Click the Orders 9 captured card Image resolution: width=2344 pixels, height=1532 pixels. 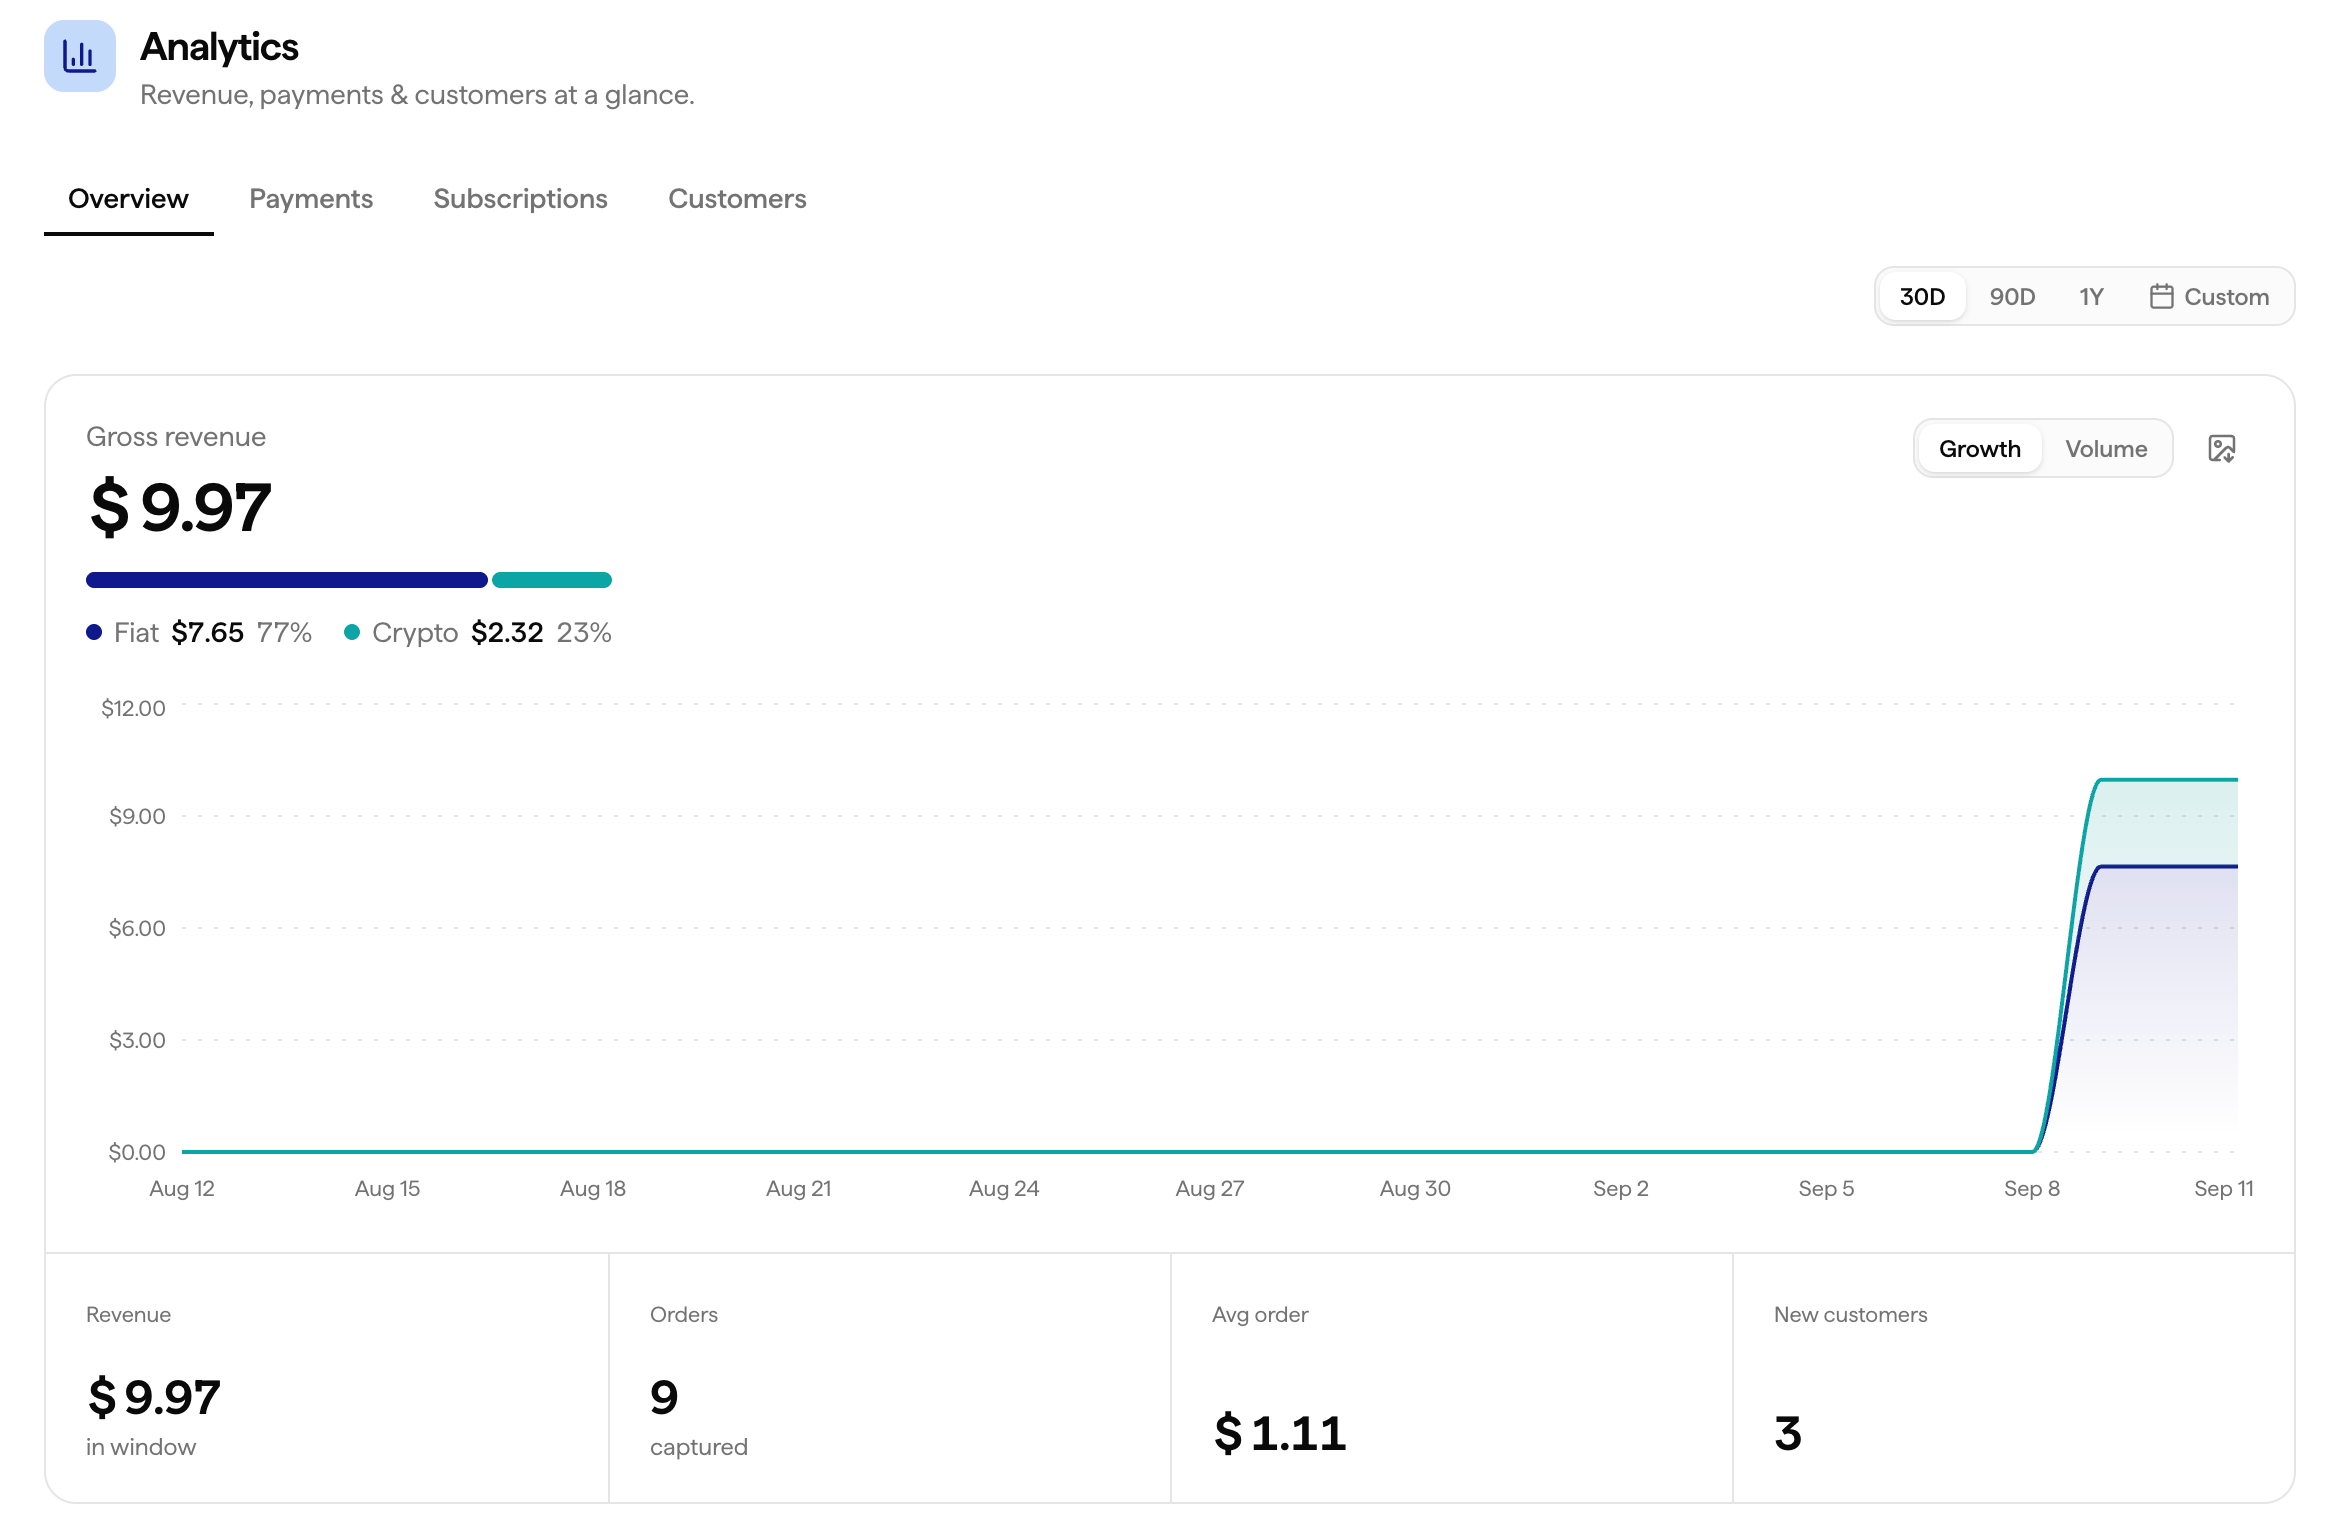[x=890, y=1378]
